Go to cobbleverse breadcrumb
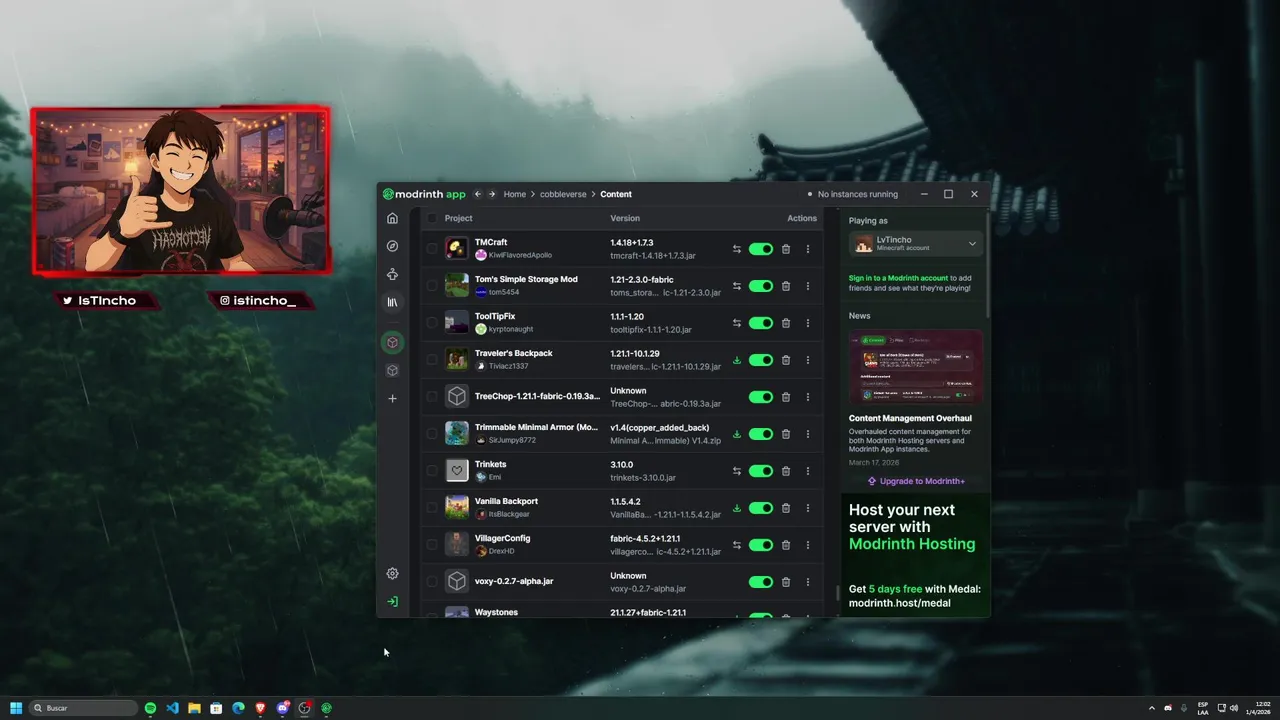 pyautogui.click(x=563, y=194)
